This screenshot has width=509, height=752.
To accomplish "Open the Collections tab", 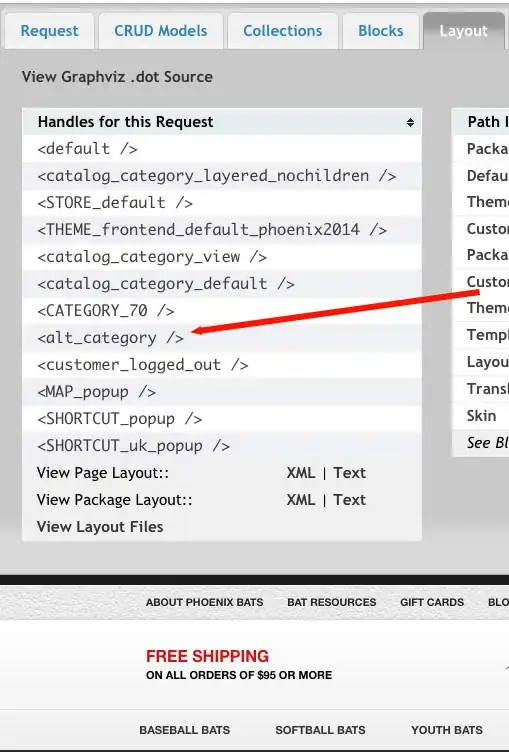I will click(x=283, y=31).
